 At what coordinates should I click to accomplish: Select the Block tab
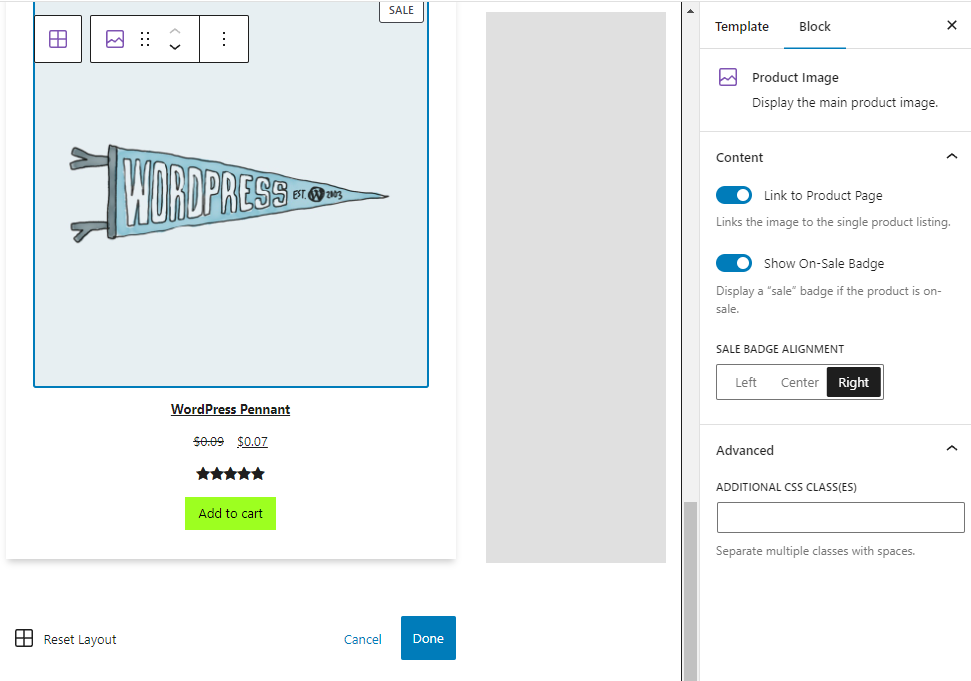point(814,26)
